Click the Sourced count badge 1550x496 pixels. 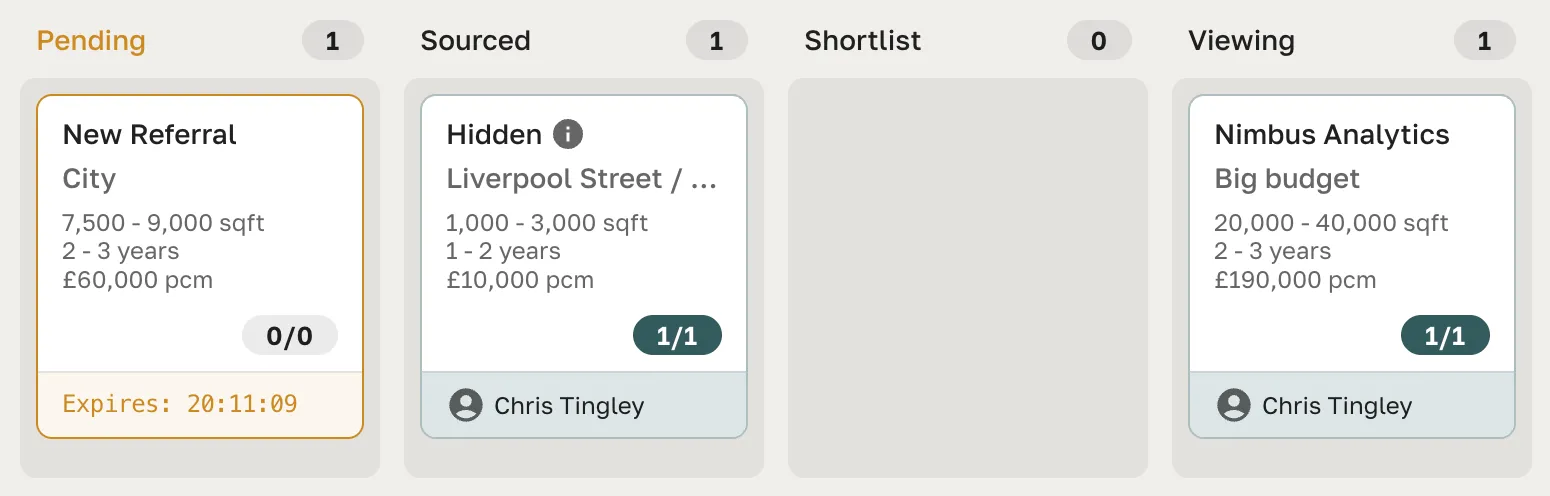coord(716,41)
